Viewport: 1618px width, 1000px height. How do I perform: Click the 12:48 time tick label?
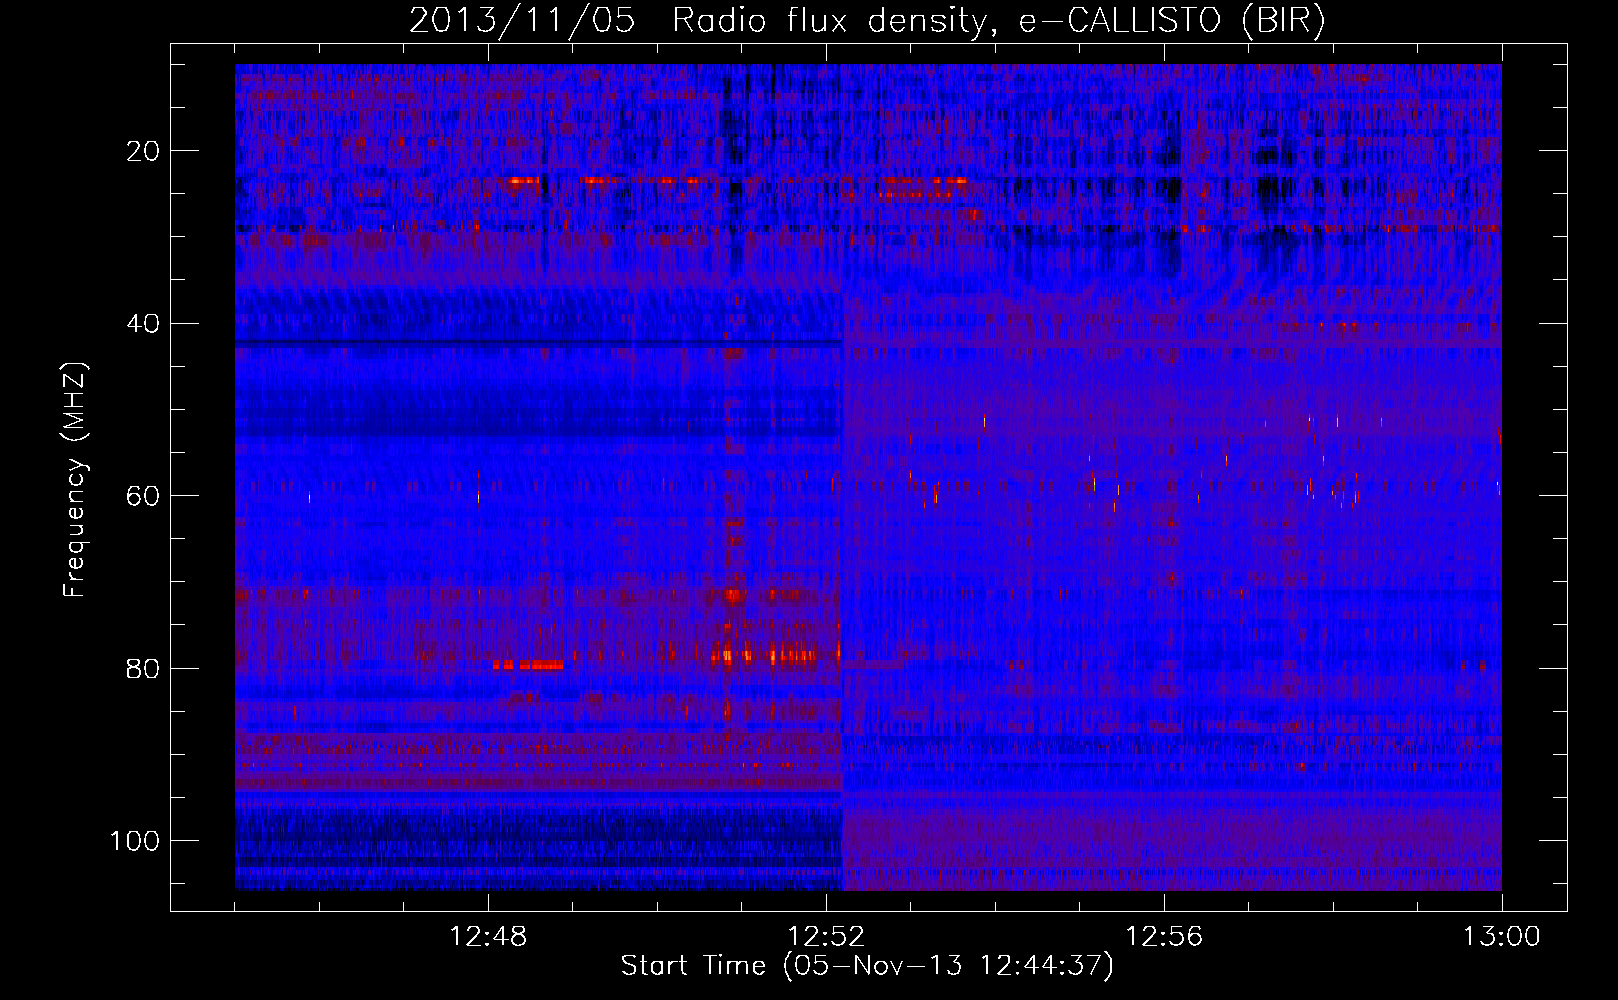(489, 937)
